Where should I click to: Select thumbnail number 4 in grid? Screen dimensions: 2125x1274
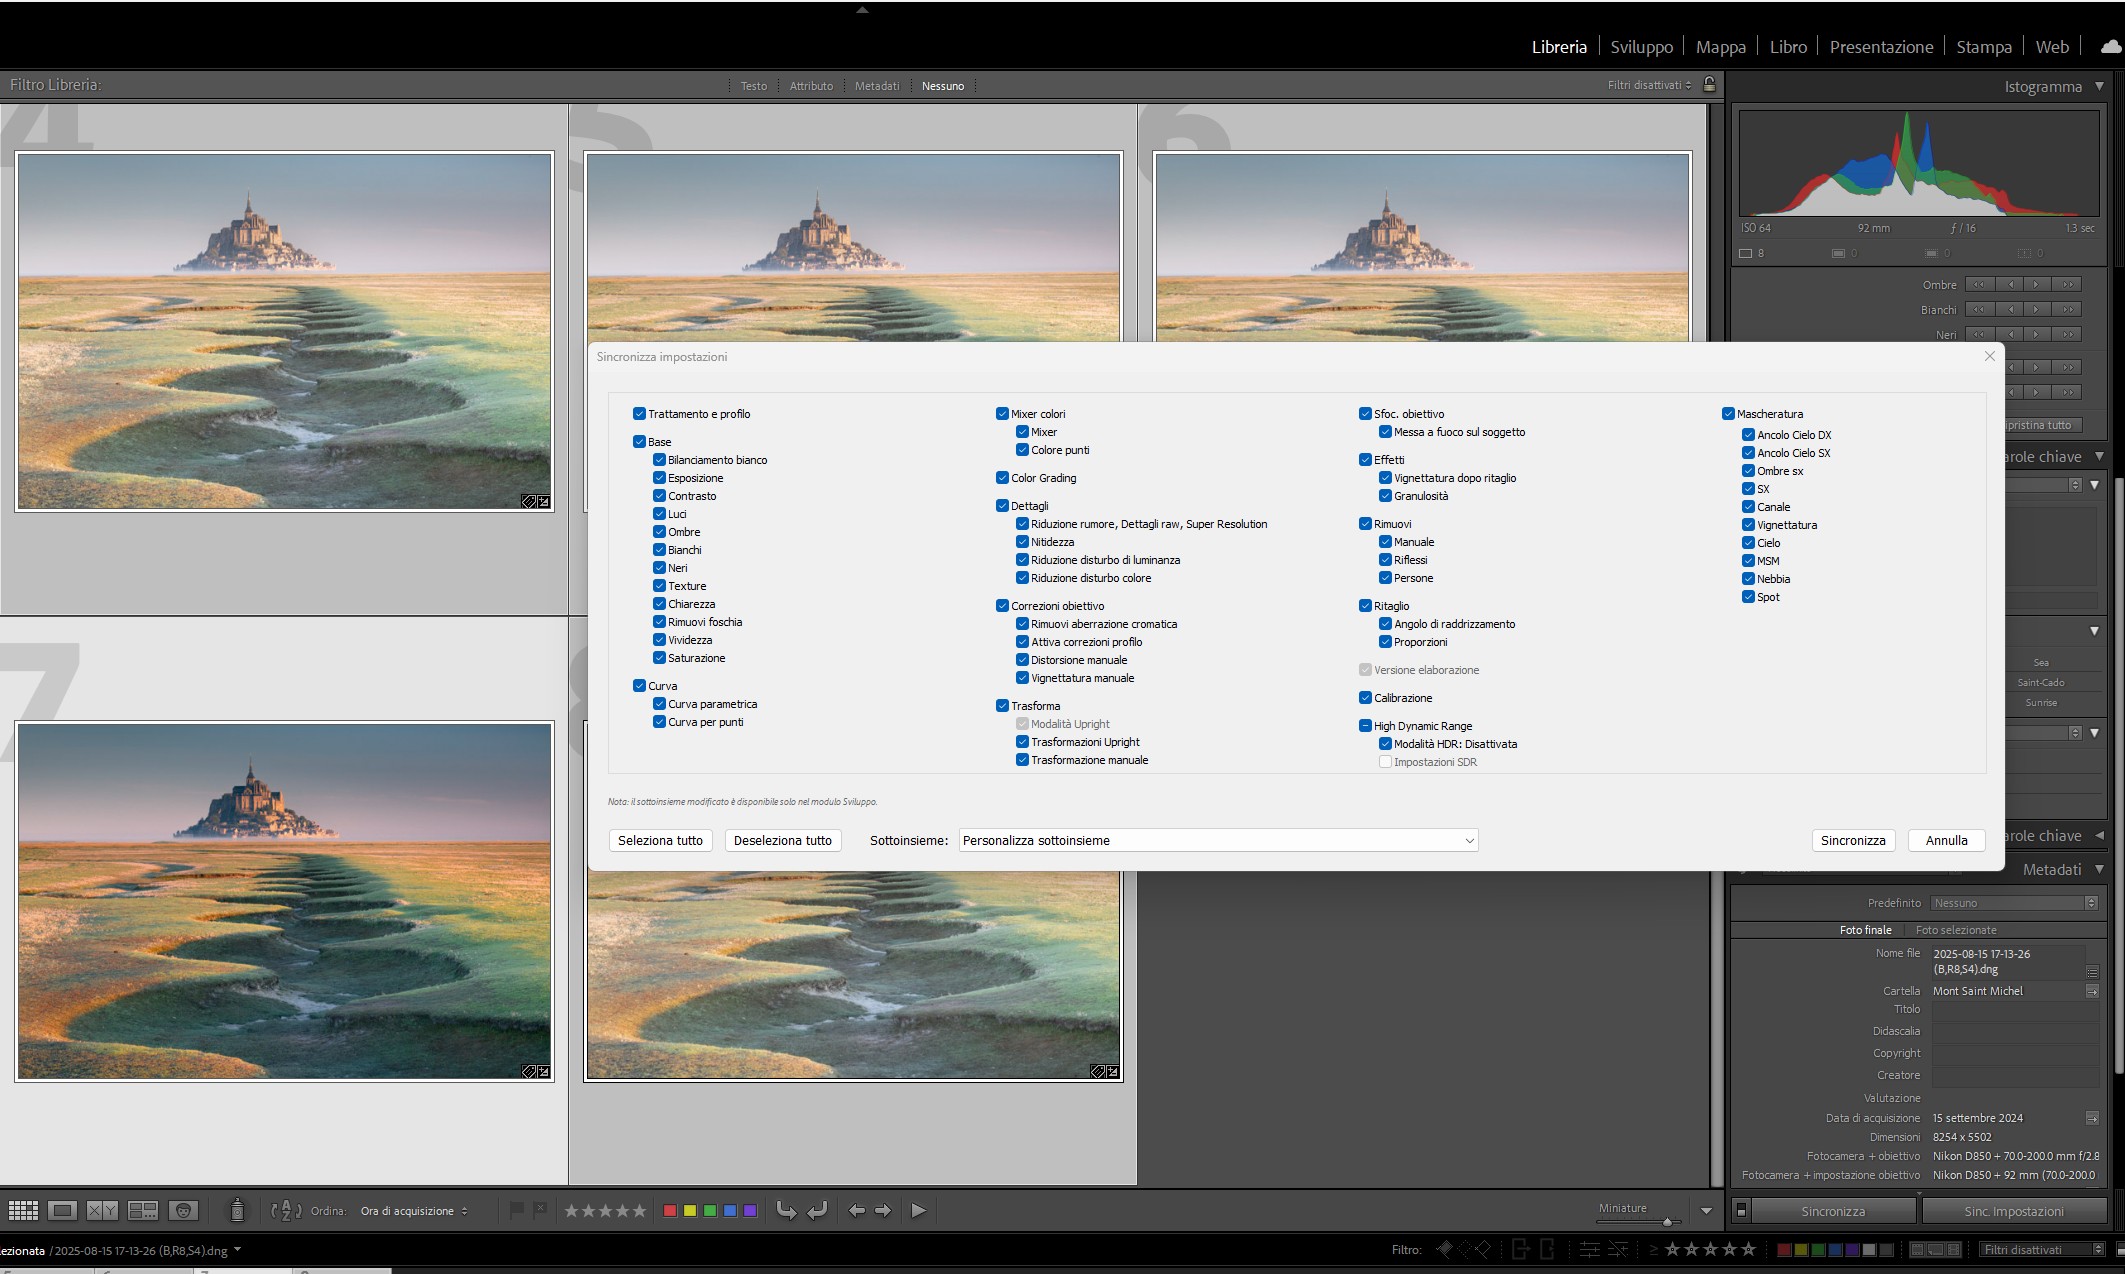(x=284, y=331)
